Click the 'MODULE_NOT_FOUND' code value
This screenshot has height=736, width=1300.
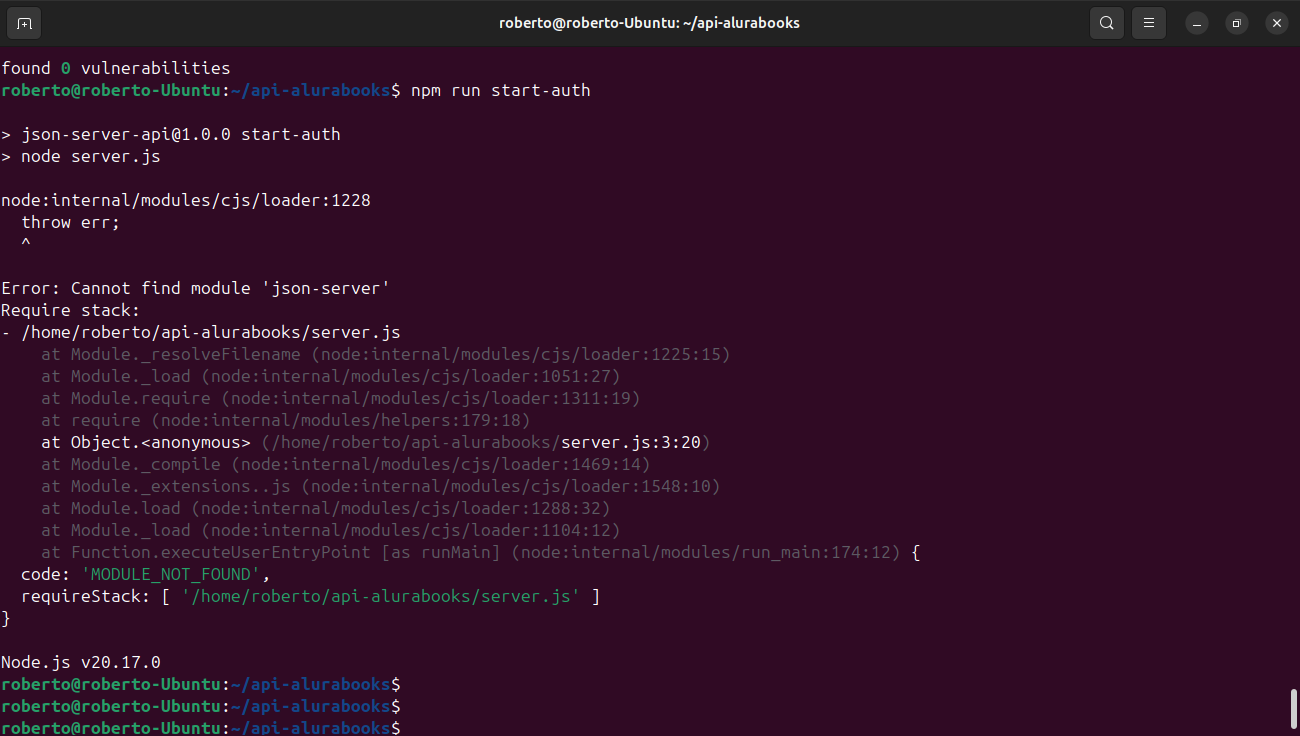(171, 574)
